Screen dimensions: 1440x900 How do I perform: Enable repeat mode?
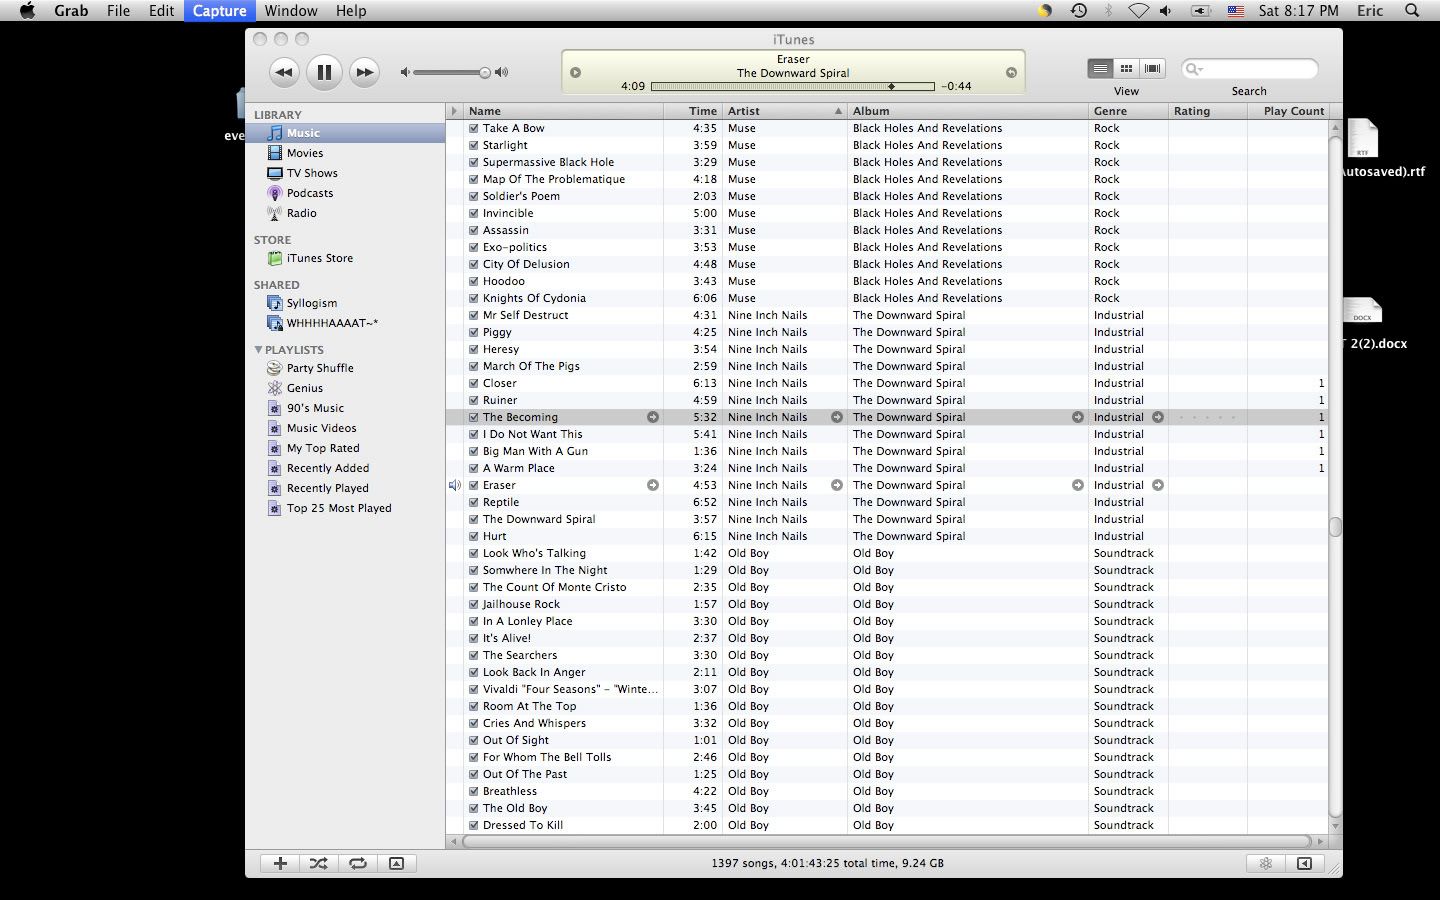(x=357, y=863)
